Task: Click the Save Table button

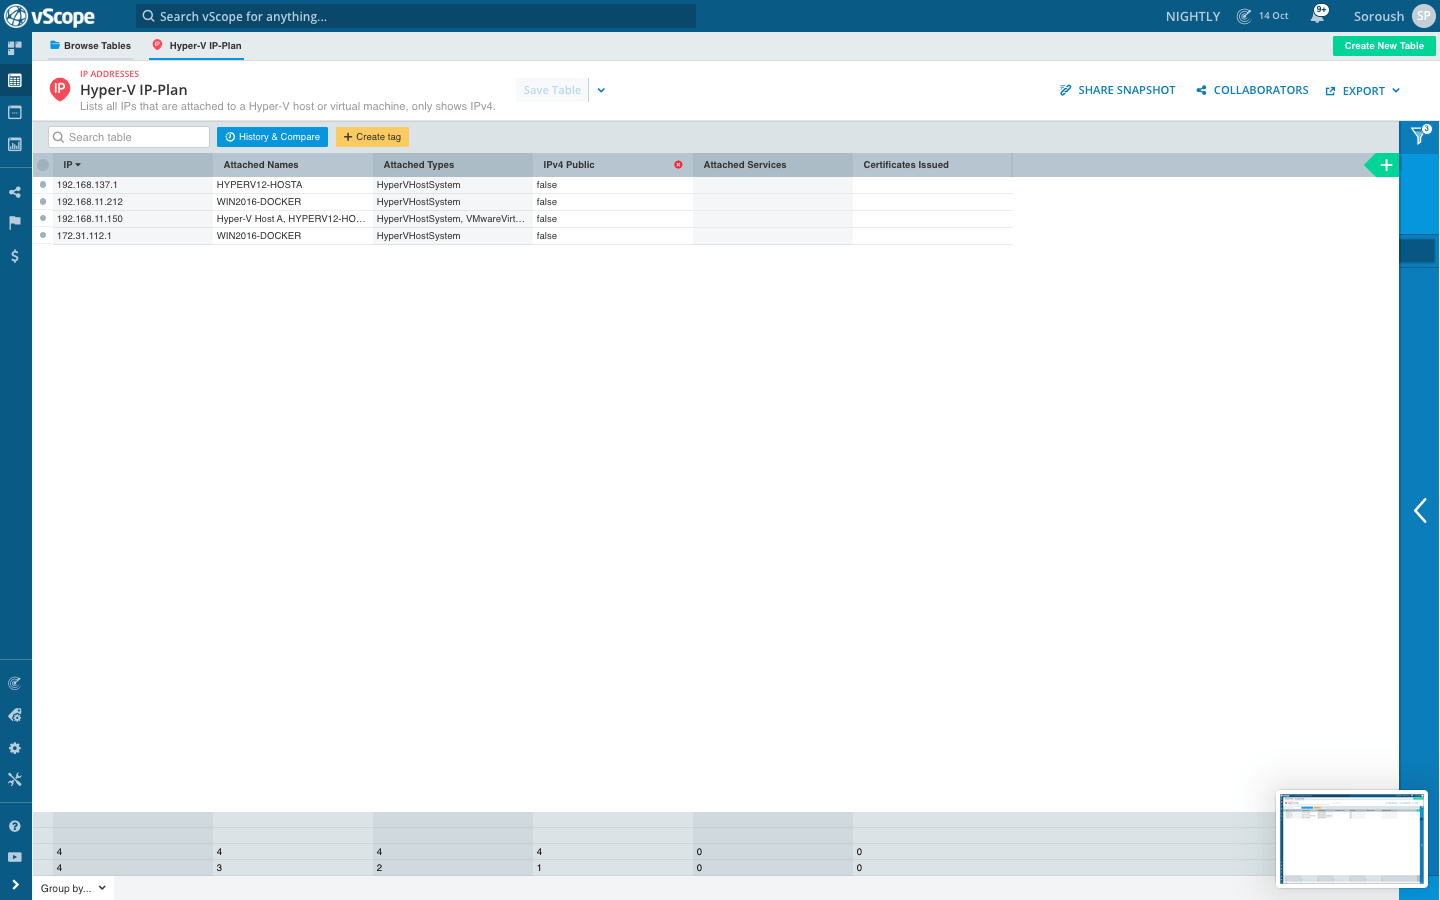Action: coord(552,90)
